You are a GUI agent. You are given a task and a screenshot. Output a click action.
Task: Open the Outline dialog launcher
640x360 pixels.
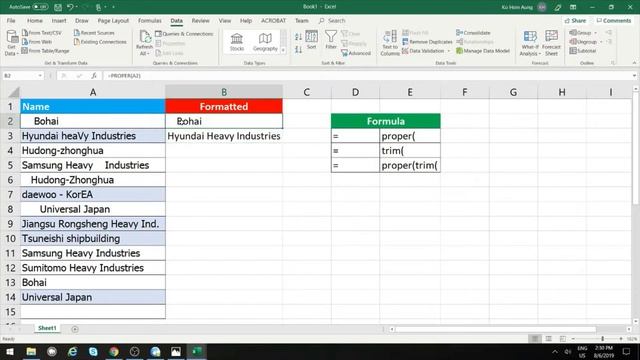coord(613,63)
